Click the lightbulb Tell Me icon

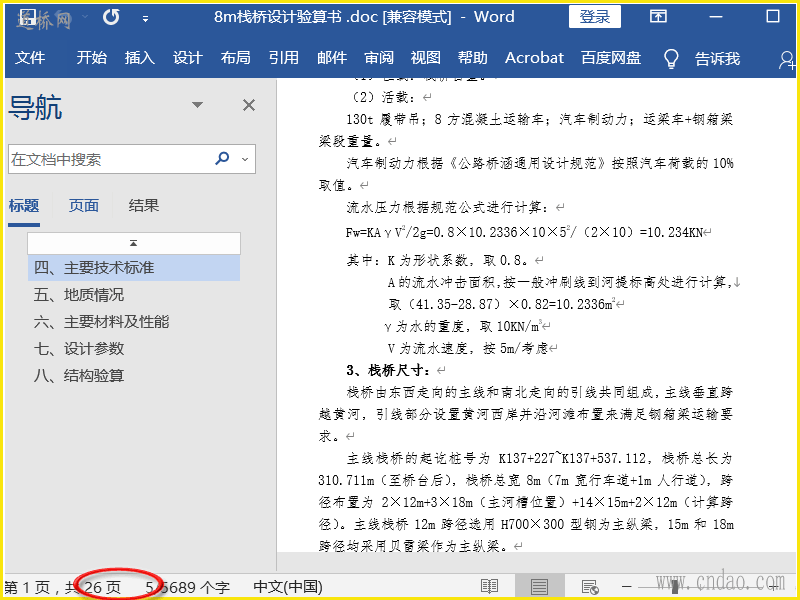671,58
